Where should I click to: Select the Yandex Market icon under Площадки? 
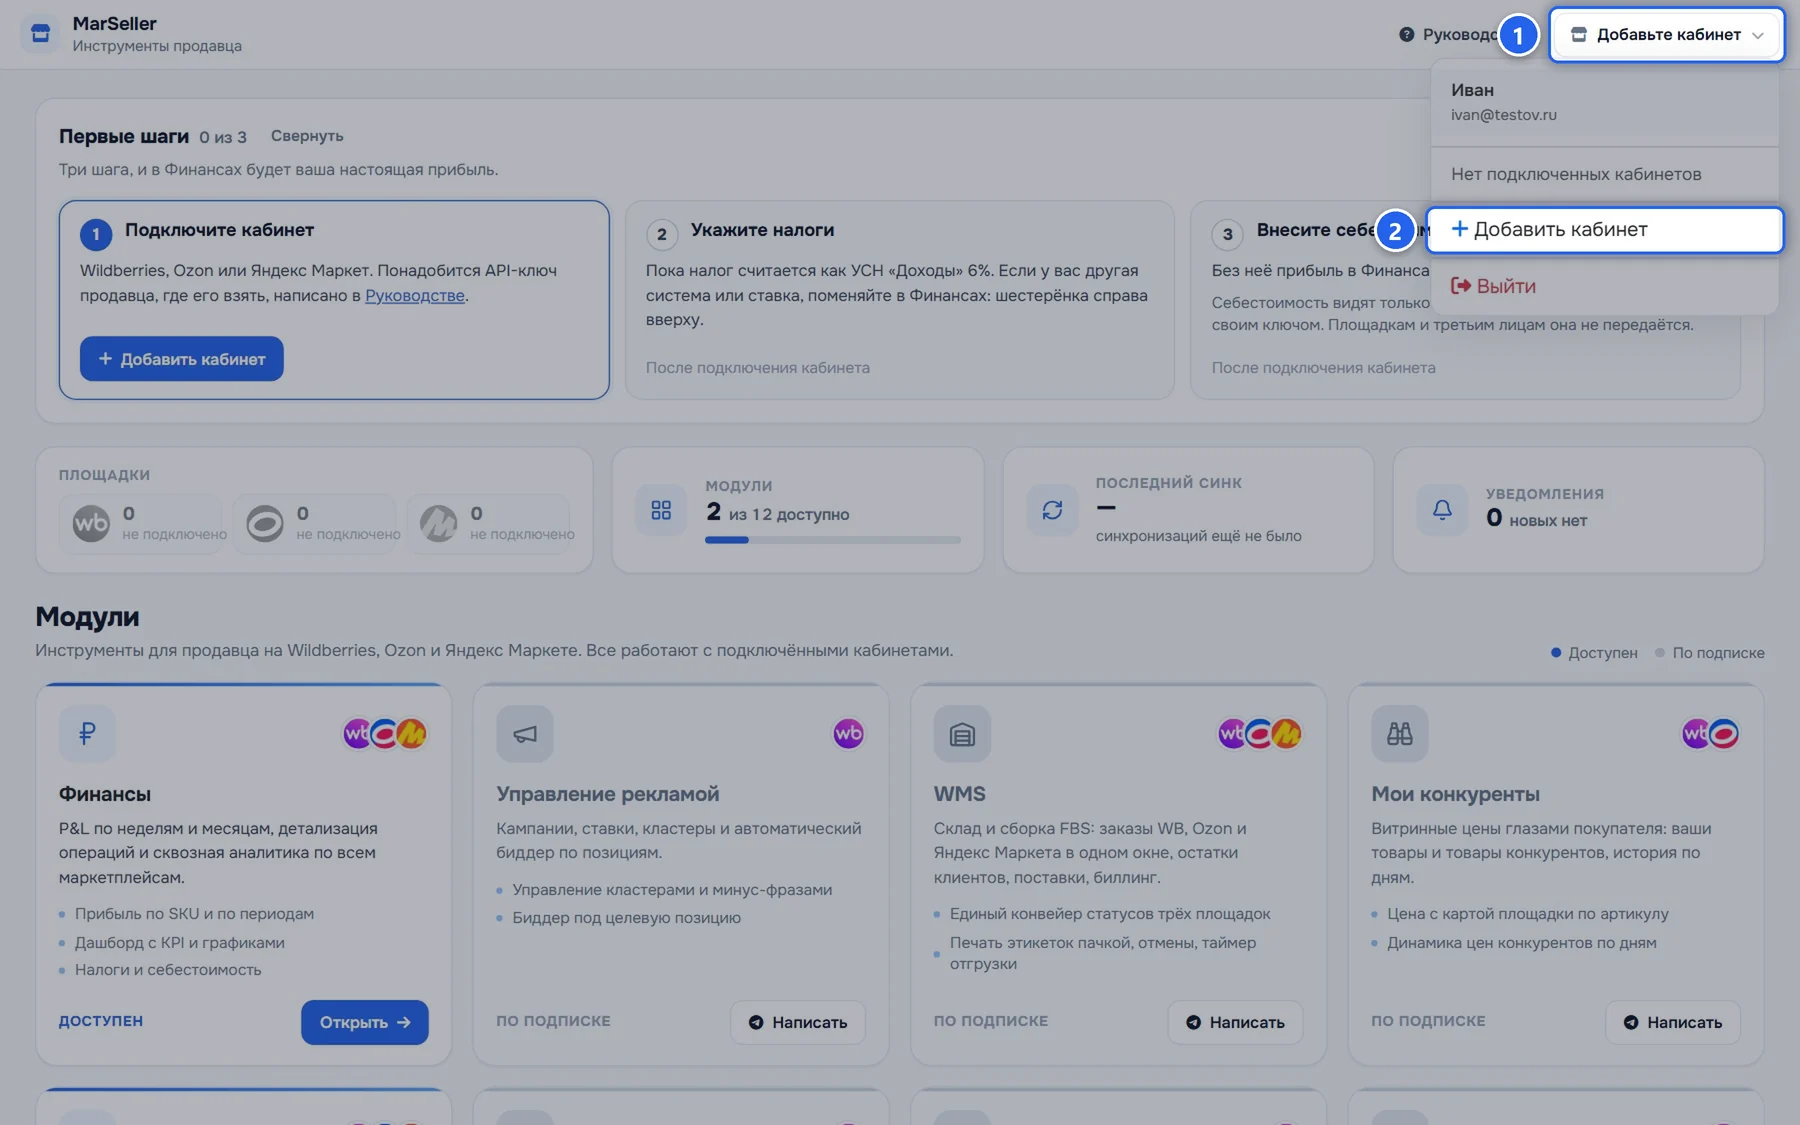point(439,523)
